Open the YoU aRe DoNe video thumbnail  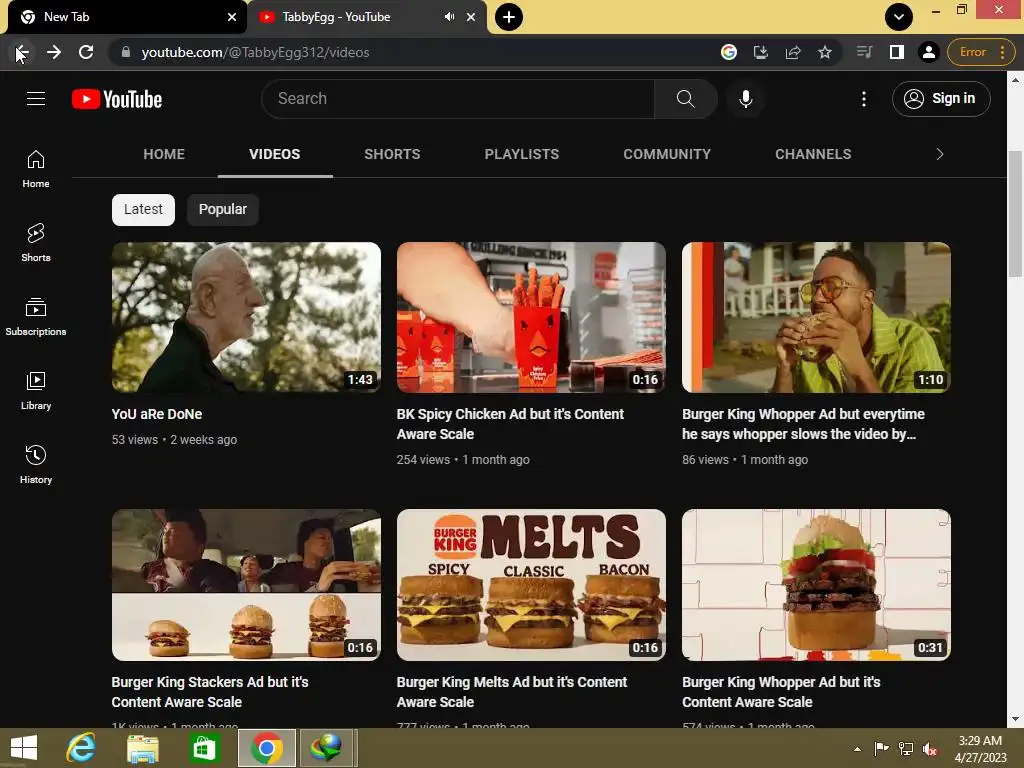(246, 317)
